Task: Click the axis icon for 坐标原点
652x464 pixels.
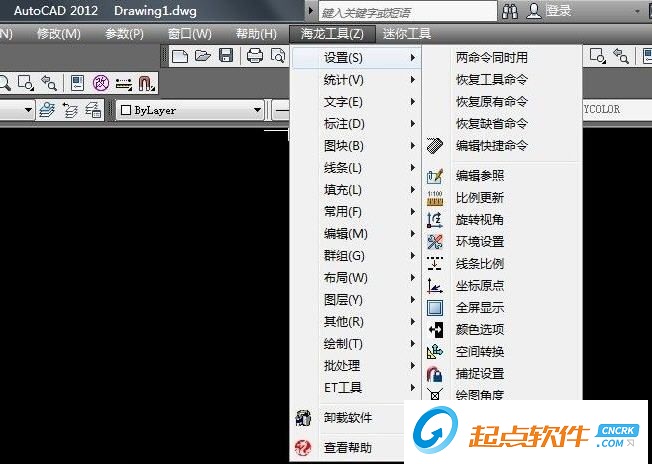Action: [x=435, y=286]
